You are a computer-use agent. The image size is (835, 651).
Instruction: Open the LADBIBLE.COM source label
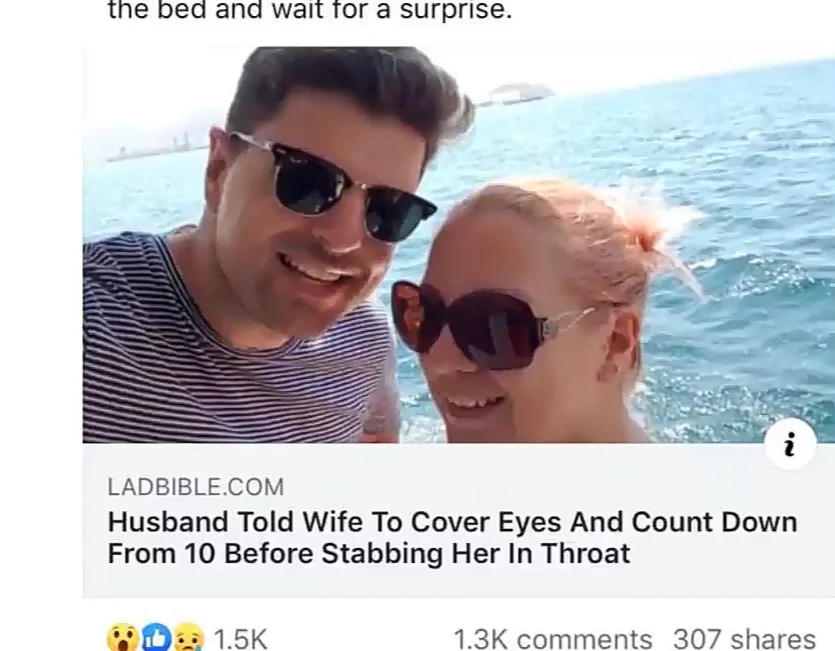tap(196, 487)
